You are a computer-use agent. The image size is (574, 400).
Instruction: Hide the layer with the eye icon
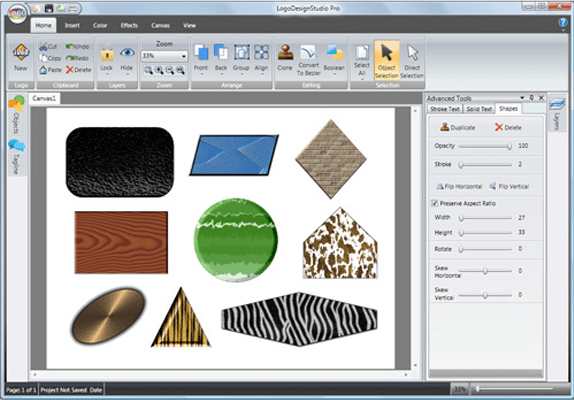[x=127, y=57]
